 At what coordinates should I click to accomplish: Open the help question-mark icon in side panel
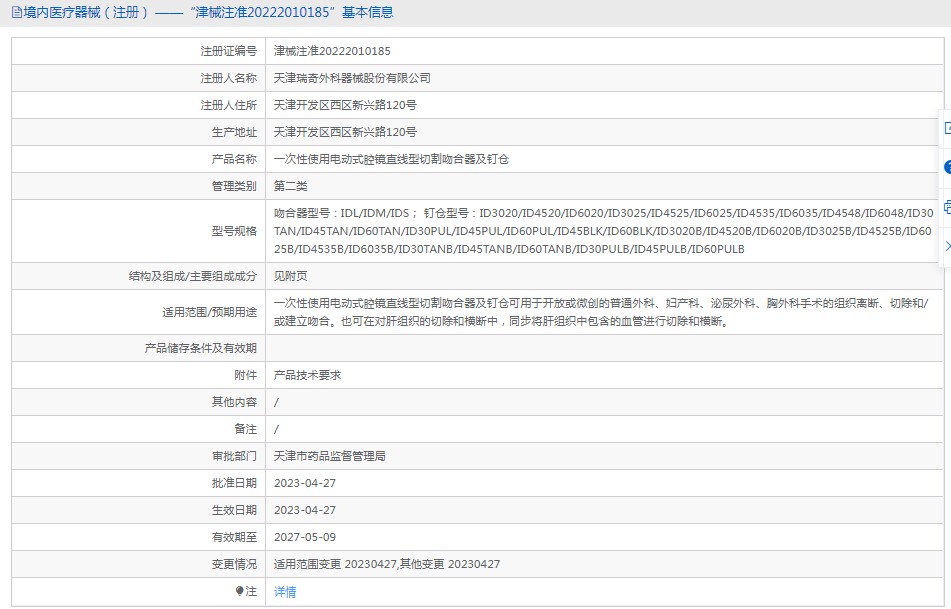click(x=947, y=167)
